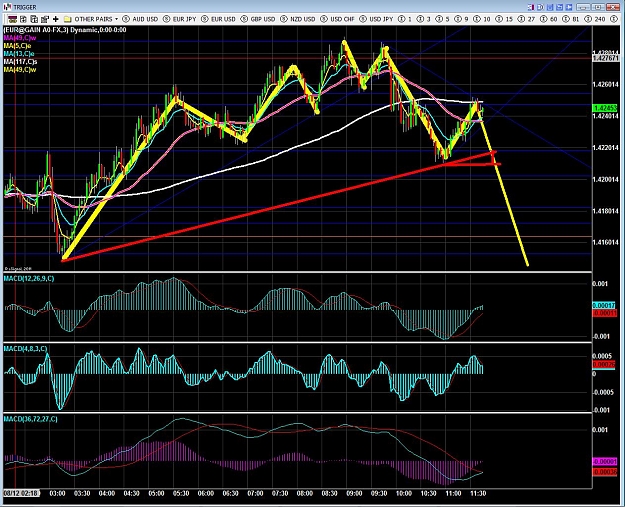
Task: Click the MACD(12,26,9,C) panel label
Action: tap(29, 279)
